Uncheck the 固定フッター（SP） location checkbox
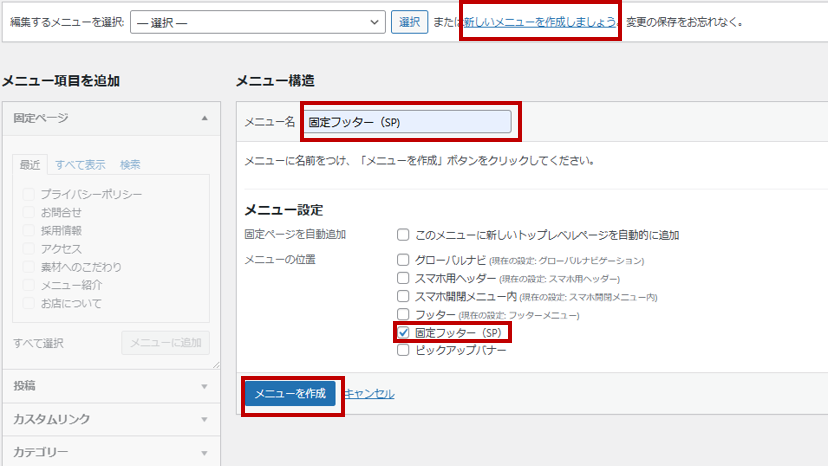 [x=403, y=332]
